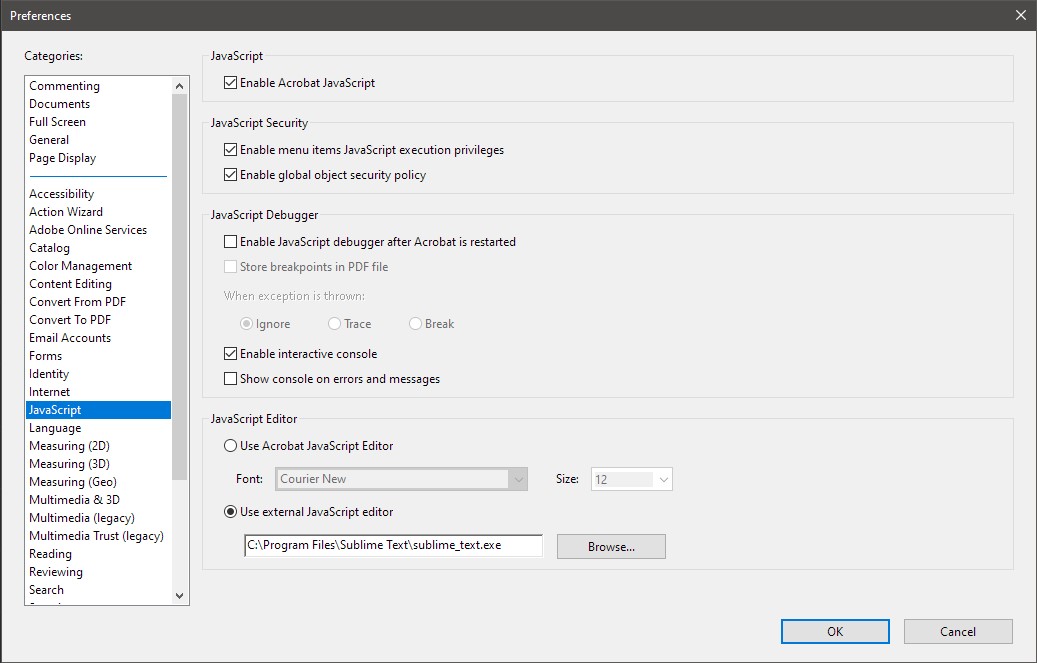The width and height of the screenshot is (1037, 663).
Task: Open the Forms category
Action: (45, 355)
